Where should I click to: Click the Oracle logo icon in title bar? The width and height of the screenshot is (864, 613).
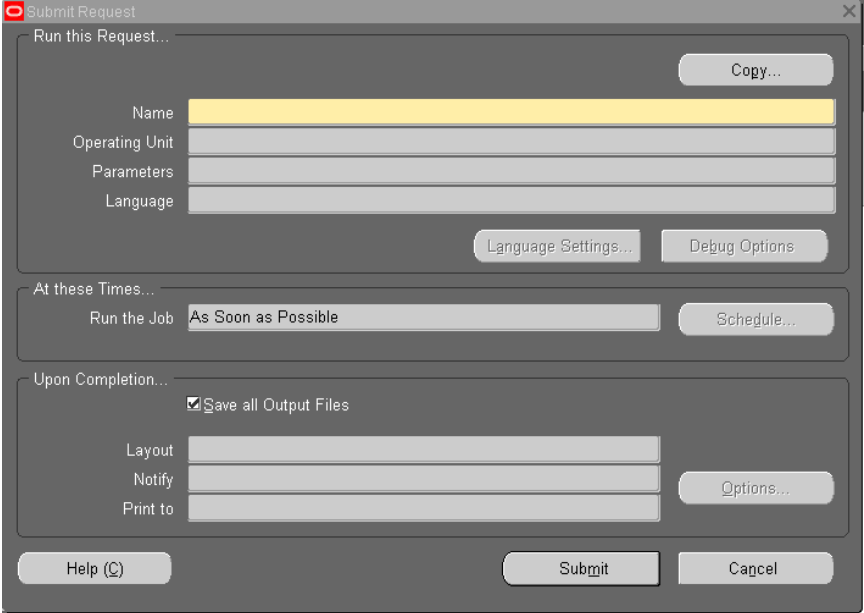click(9, 11)
